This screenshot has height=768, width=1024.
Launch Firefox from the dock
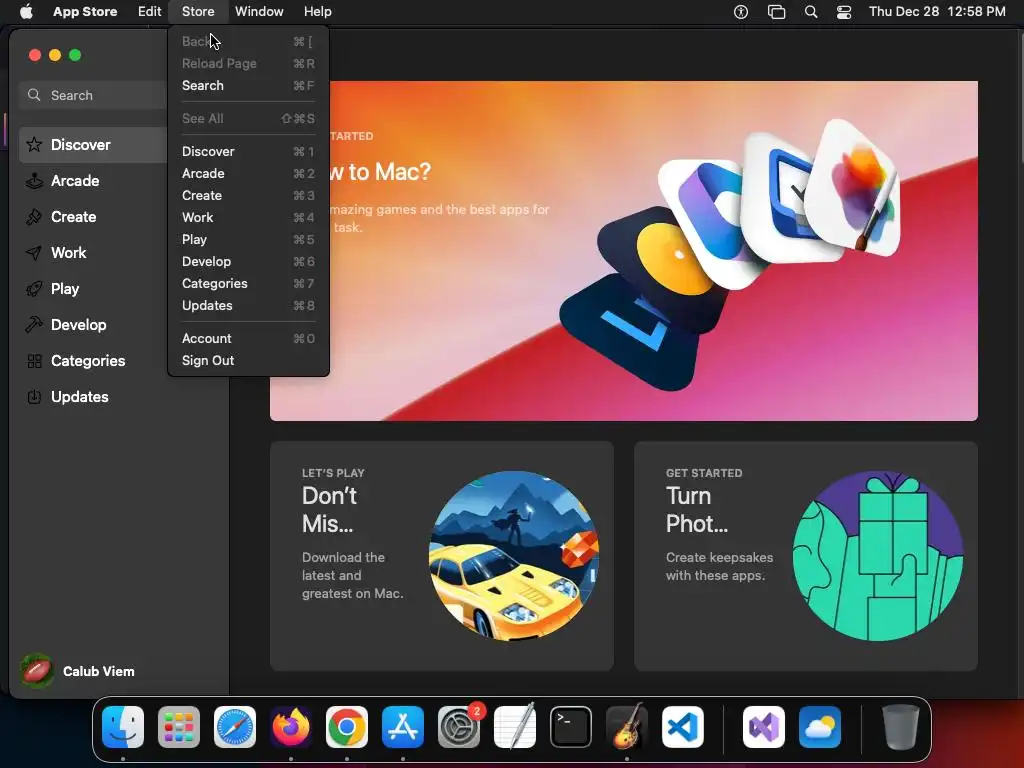(x=291, y=727)
